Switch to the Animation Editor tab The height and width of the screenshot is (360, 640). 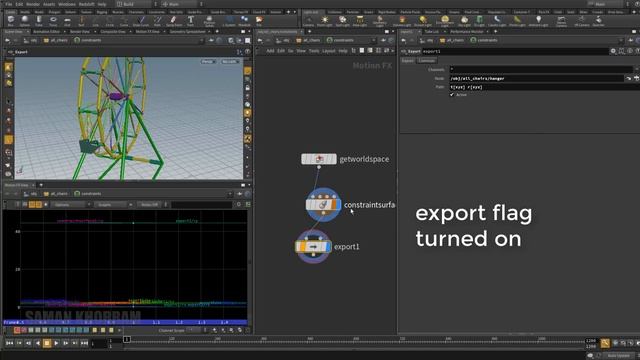(x=47, y=31)
